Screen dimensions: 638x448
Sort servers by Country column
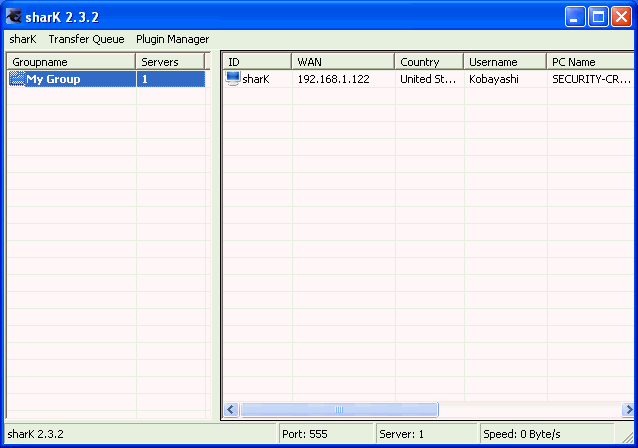point(430,62)
